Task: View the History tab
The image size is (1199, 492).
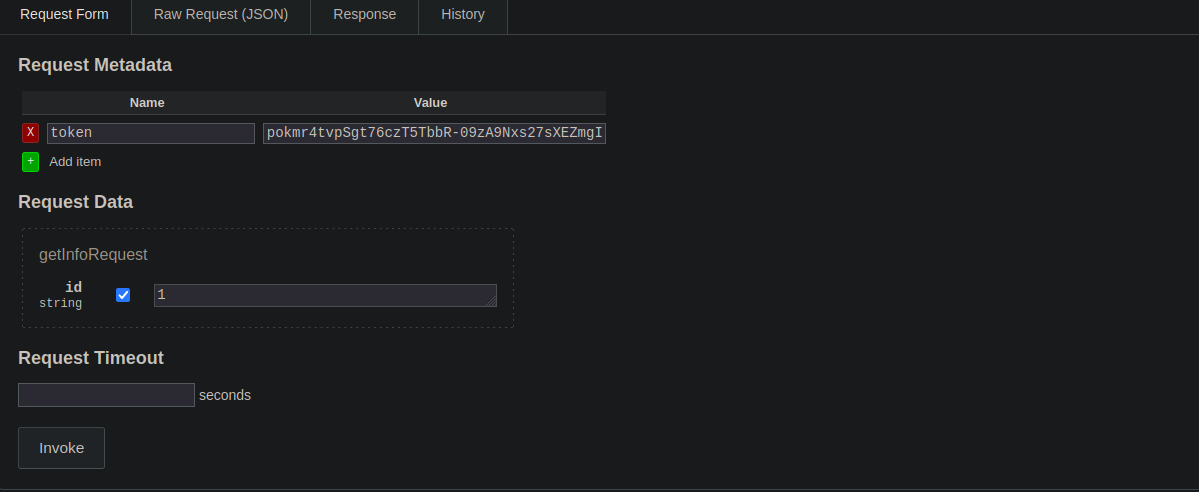Action: [x=462, y=15]
